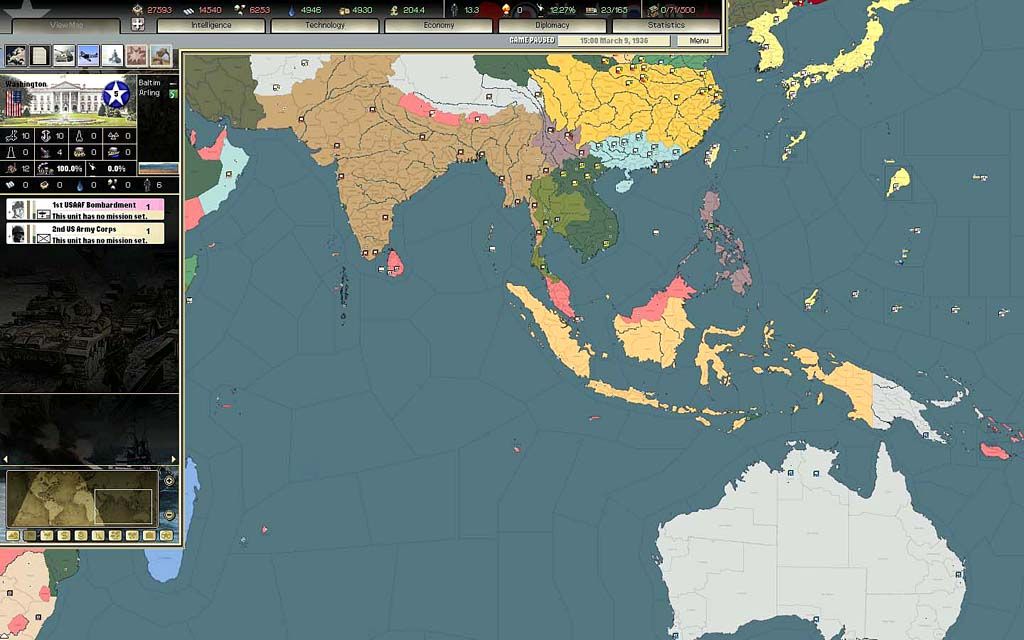1024x640 pixels.
Task: Switch to terrain map mode
Action: click(x=12, y=536)
